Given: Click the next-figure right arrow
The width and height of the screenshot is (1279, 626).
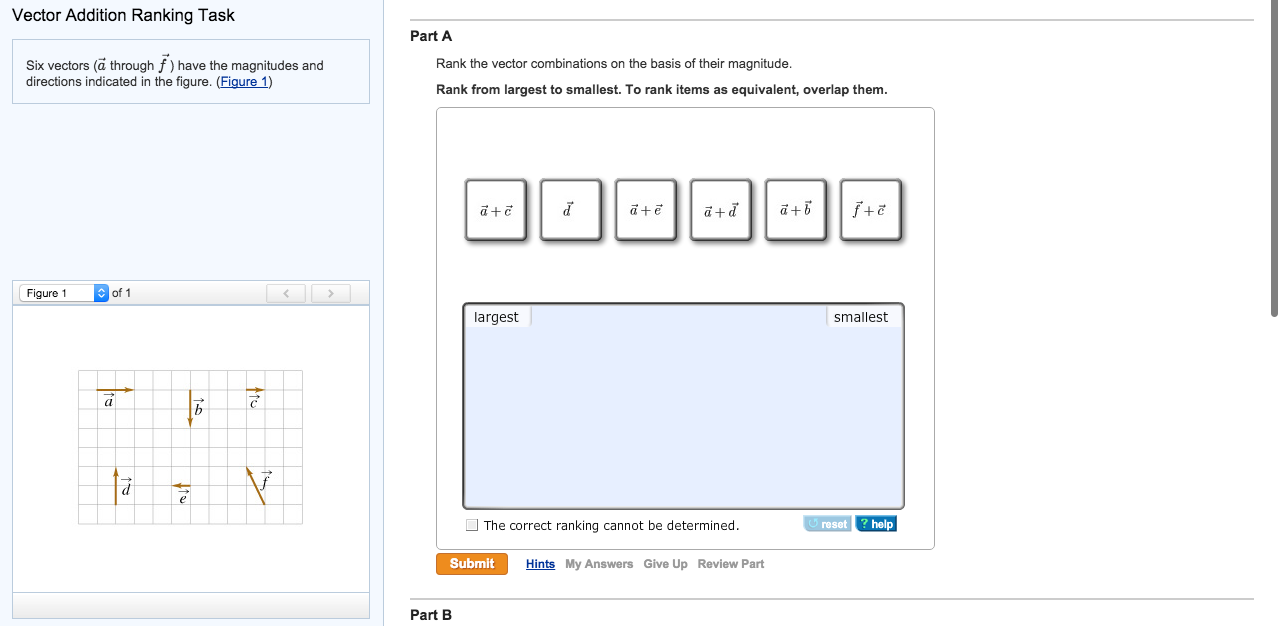Looking at the screenshot, I should pos(330,292).
